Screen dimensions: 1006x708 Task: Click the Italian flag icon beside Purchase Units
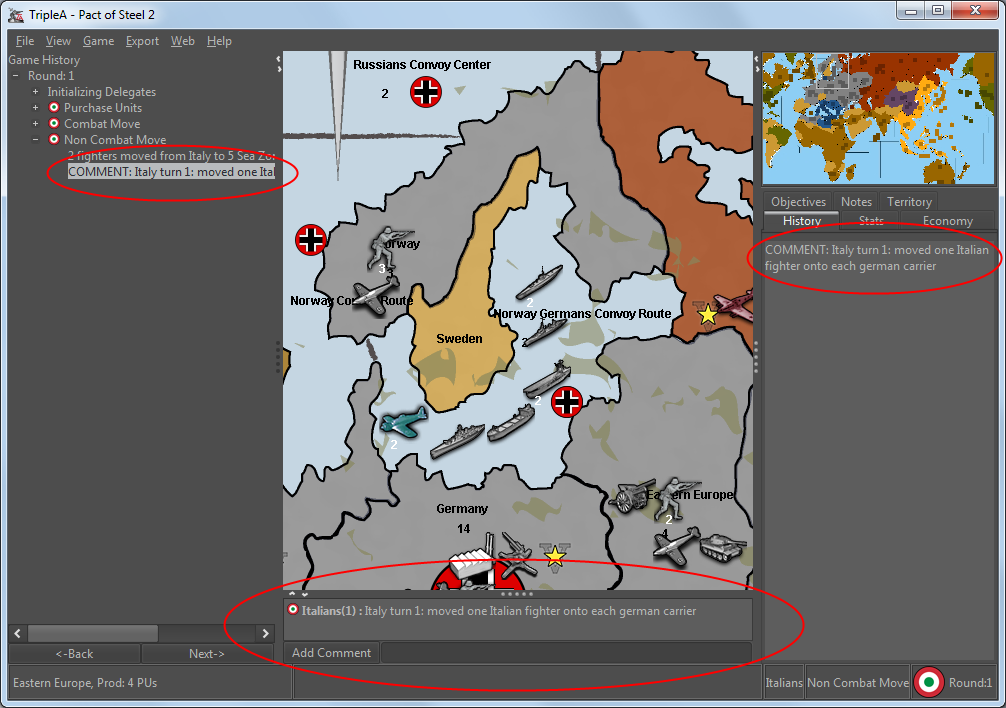(x=54, y=108)
